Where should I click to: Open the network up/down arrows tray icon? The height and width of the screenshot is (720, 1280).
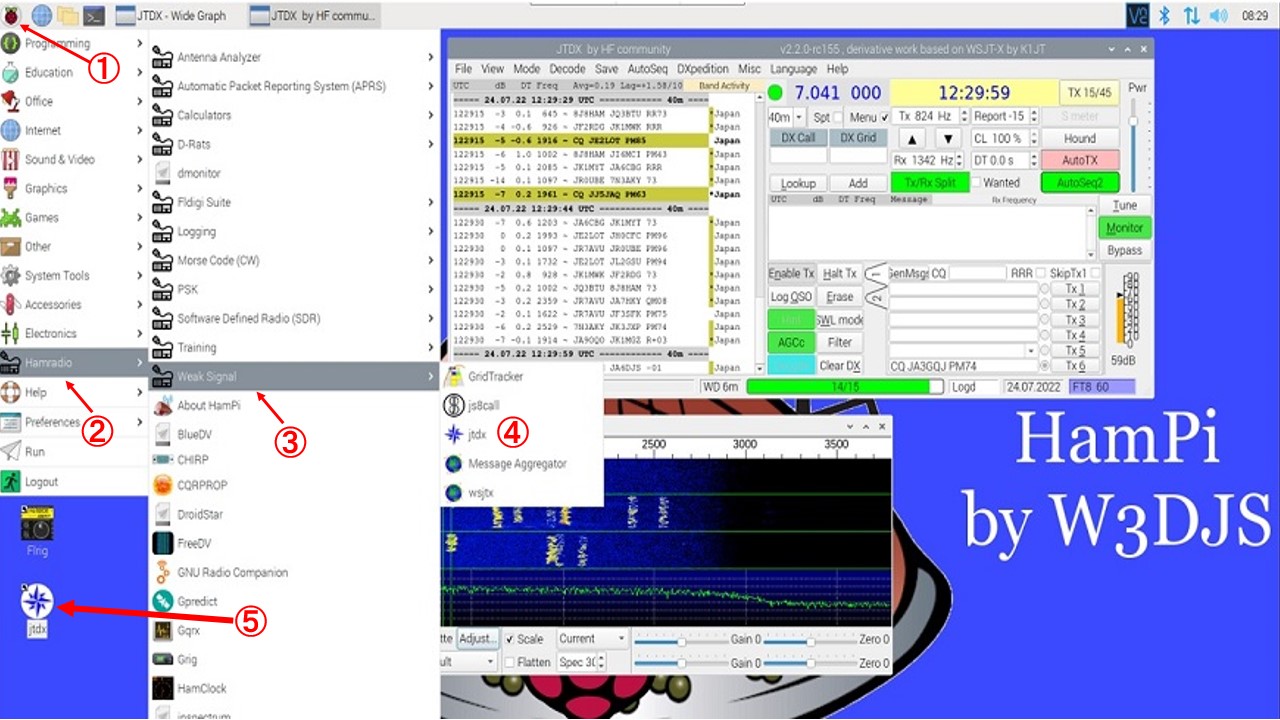tap(1191, 15)
